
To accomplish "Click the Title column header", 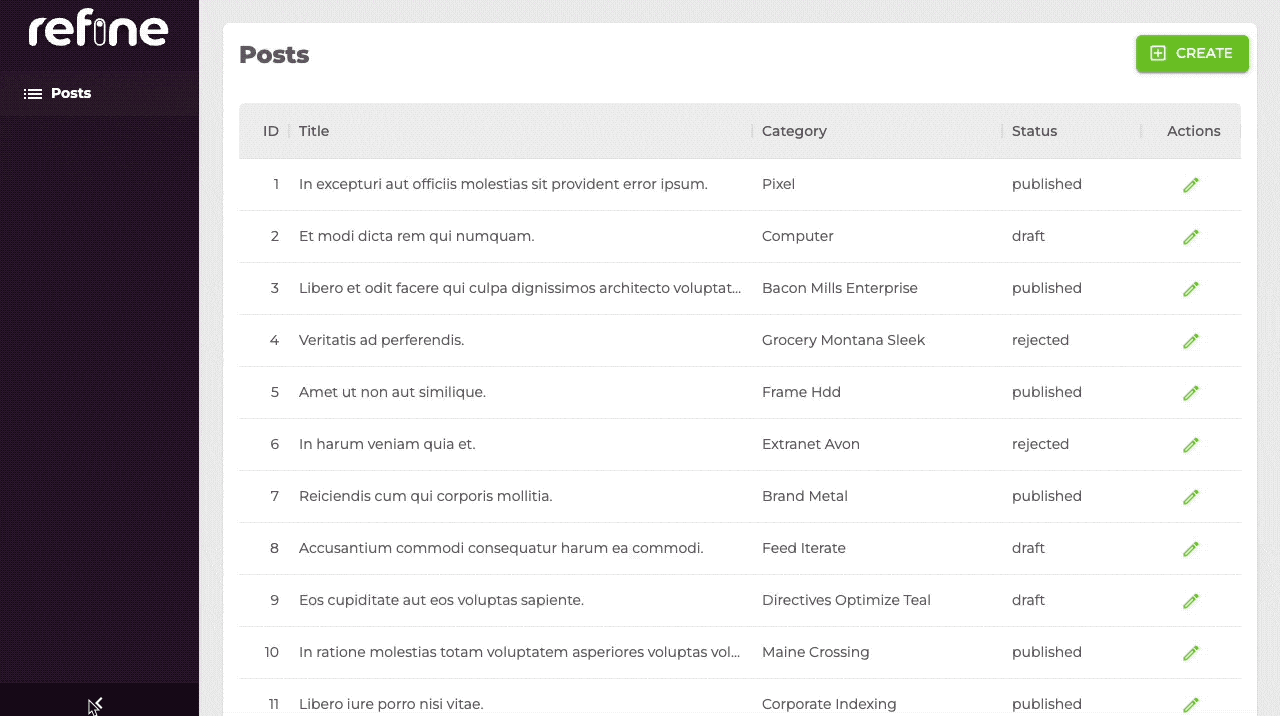I will pyautogui.click(x=314, y=131).
